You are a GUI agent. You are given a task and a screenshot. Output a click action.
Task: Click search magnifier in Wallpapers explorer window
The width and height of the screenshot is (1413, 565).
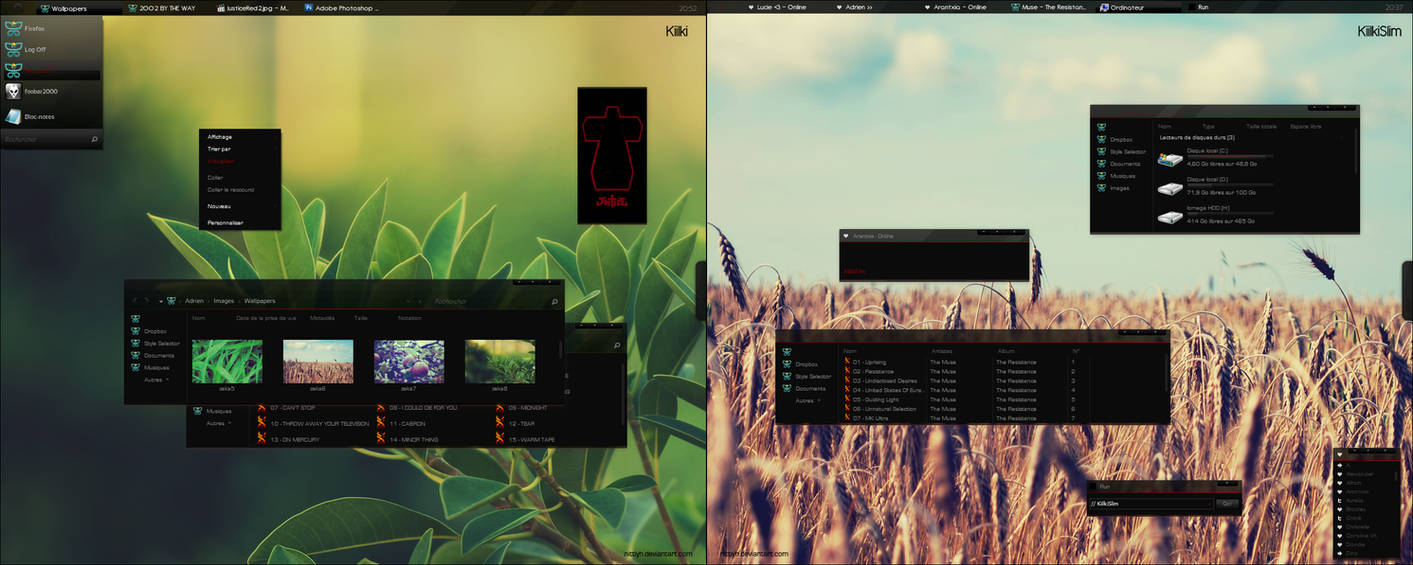[x=555, y=301]
